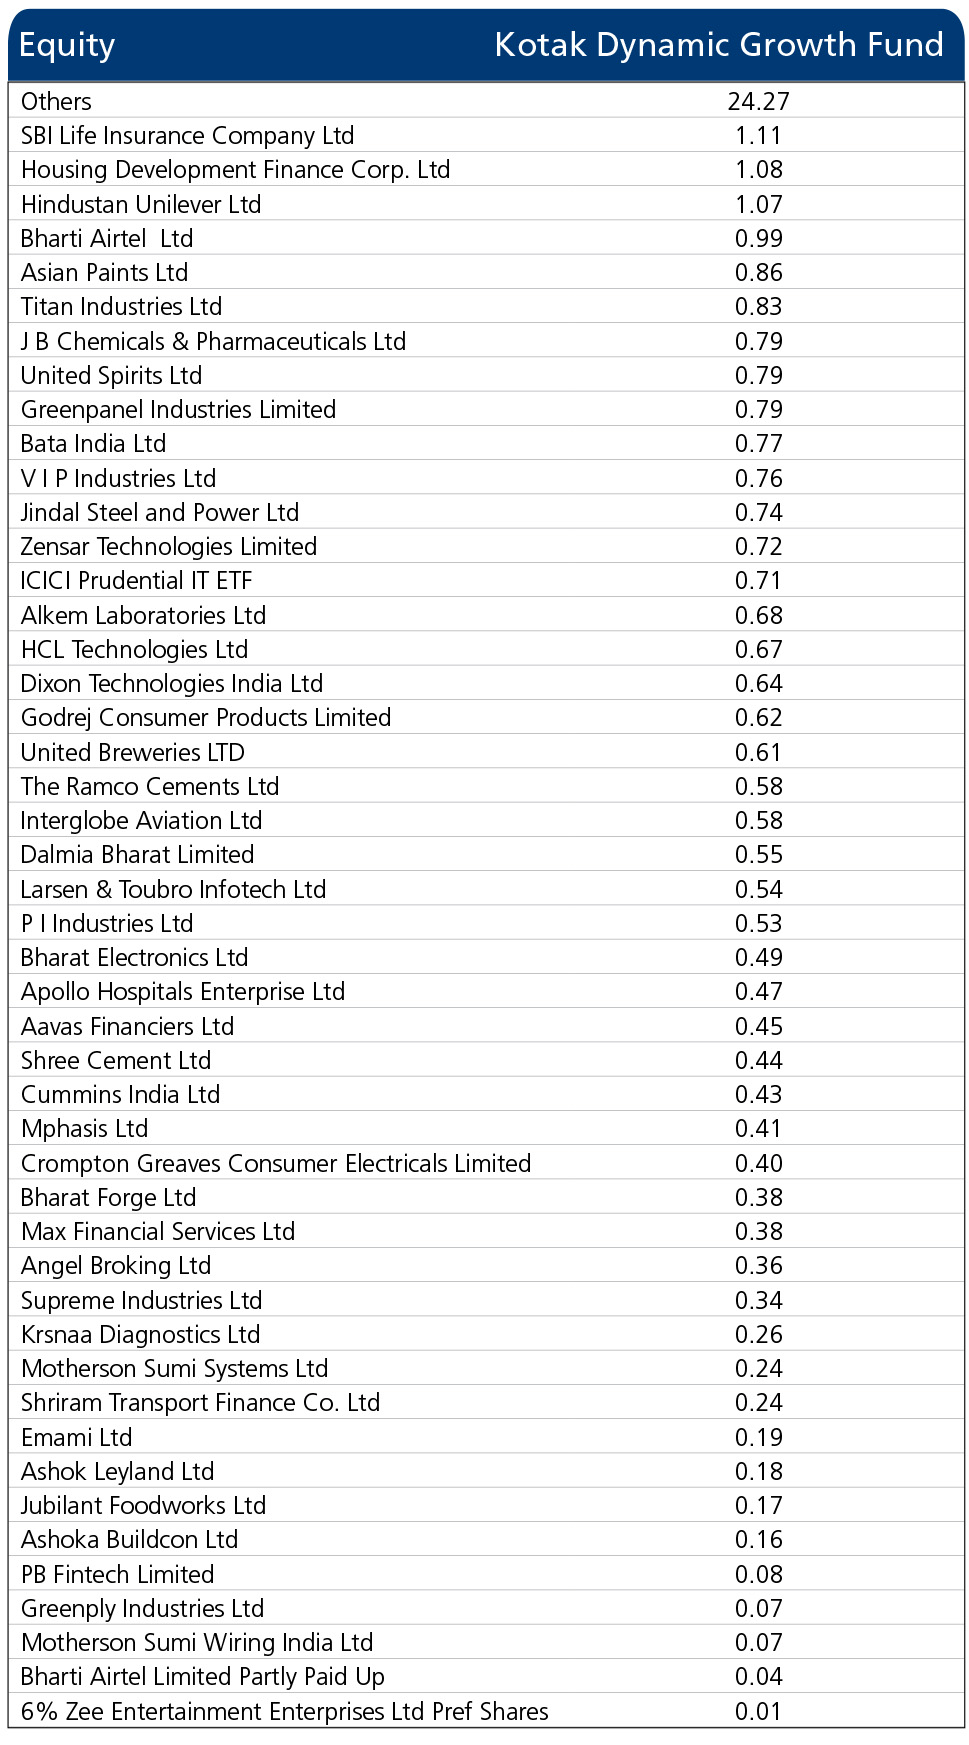Click the Equity header label

pyautogui.click(x=67, y=45)
